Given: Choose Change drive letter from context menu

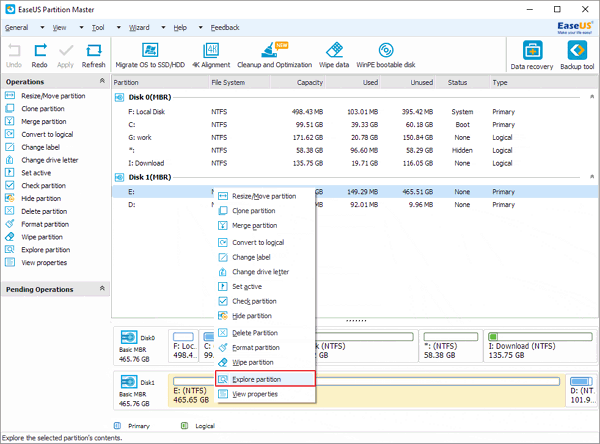Looking at the screenshot, I should (265, 272).
